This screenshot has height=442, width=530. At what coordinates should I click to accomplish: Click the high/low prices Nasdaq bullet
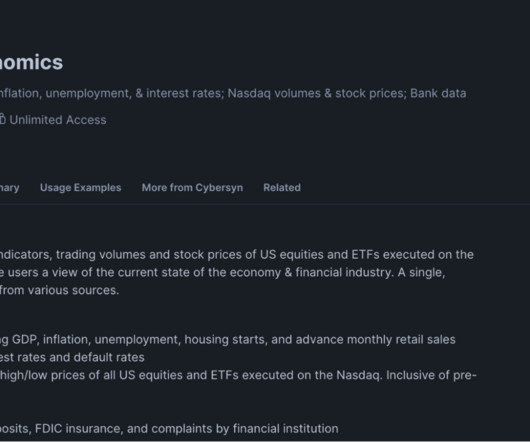238,375
